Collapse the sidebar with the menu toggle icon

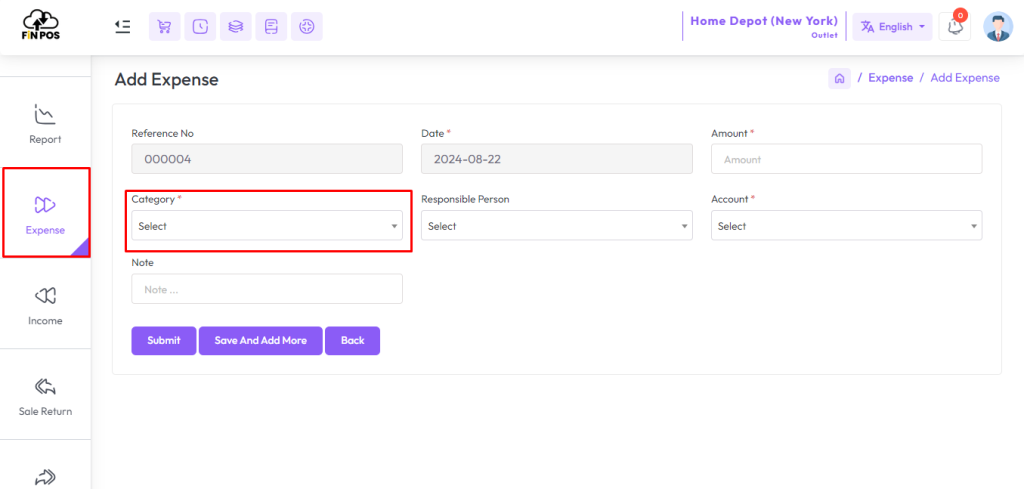point(122,27)
